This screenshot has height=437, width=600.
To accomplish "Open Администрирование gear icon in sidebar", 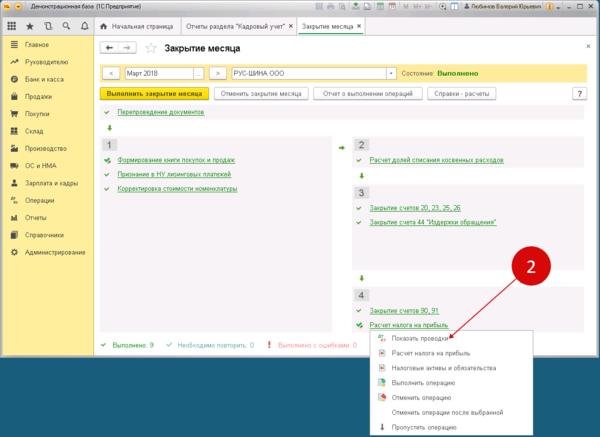I will click(x=13, y=251).
